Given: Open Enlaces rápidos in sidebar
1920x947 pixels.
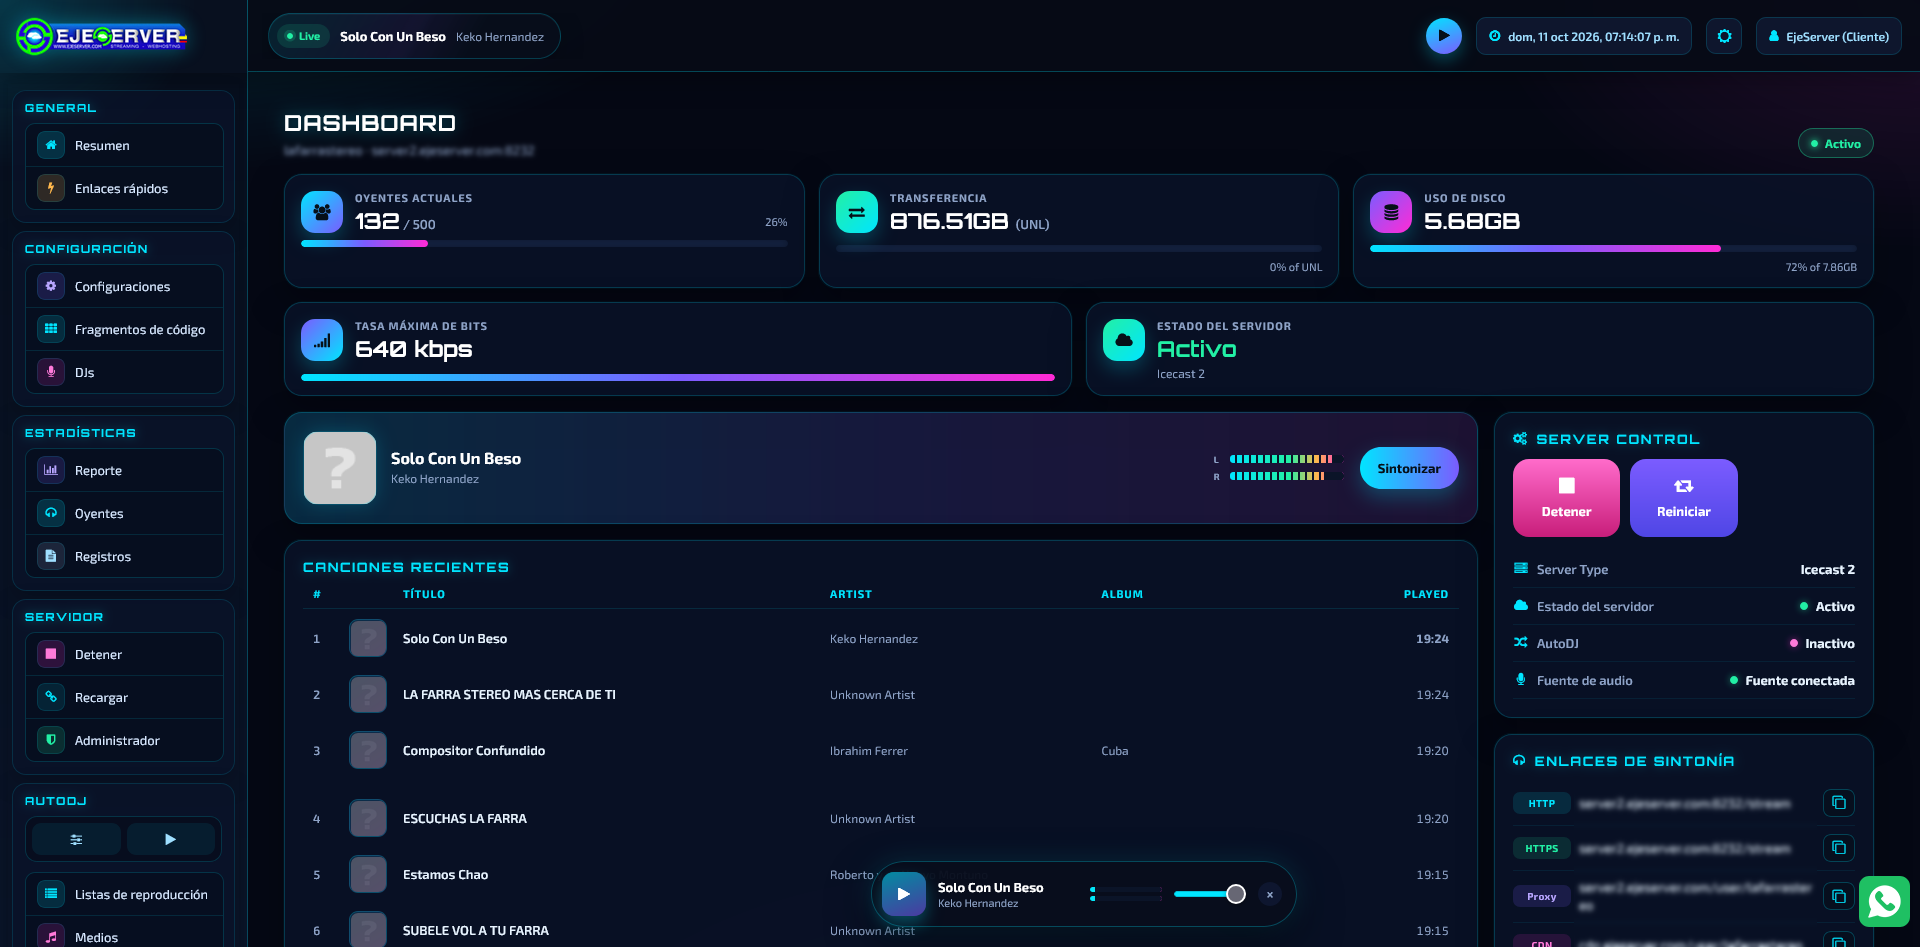Looking at the screenshot, I should [x=124, y=188].
